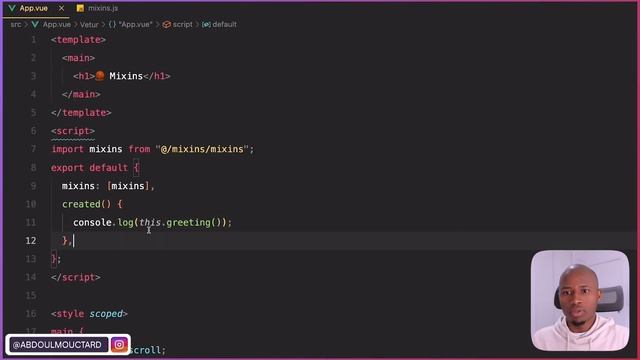Open the mixins.js editor tab
The width and height of the screenshot is (640, 360).
pyautogui.click(x=103, y=8)
